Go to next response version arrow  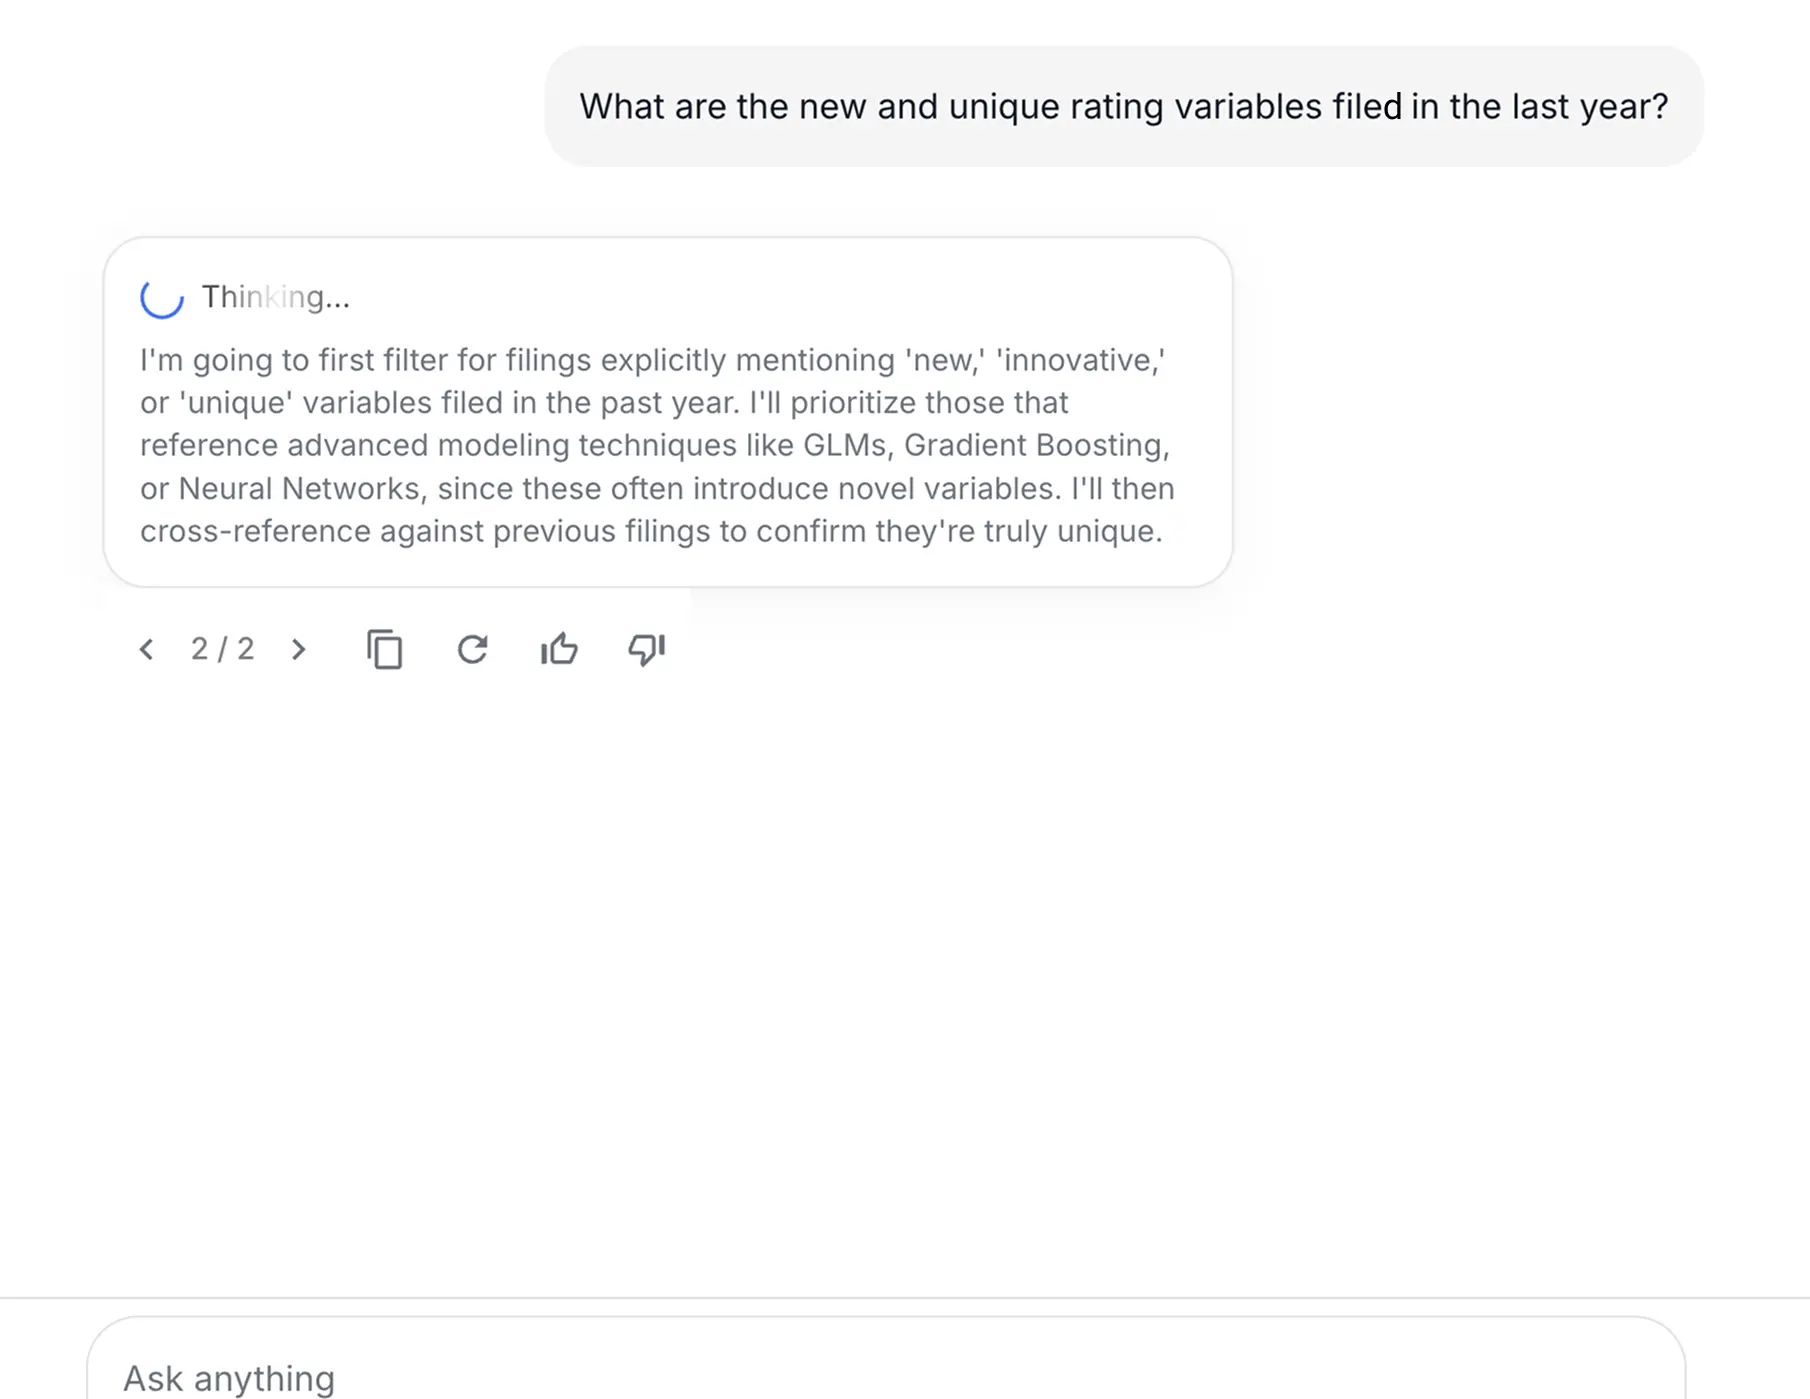[298, 650]
